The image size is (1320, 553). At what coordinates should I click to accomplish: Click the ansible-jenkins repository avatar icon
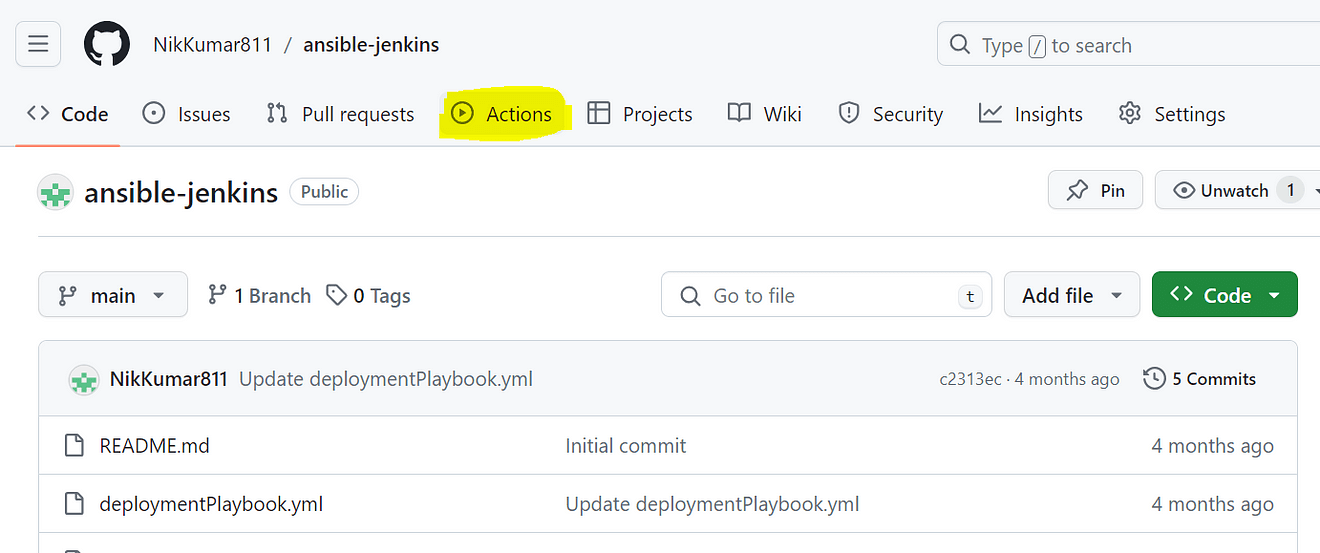point(56,192)
